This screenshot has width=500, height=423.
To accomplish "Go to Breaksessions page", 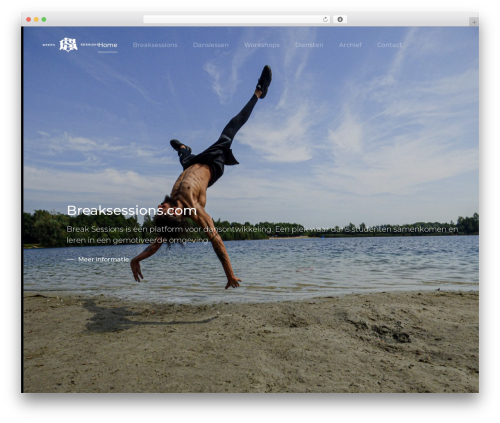I will (x=155, y=45).
